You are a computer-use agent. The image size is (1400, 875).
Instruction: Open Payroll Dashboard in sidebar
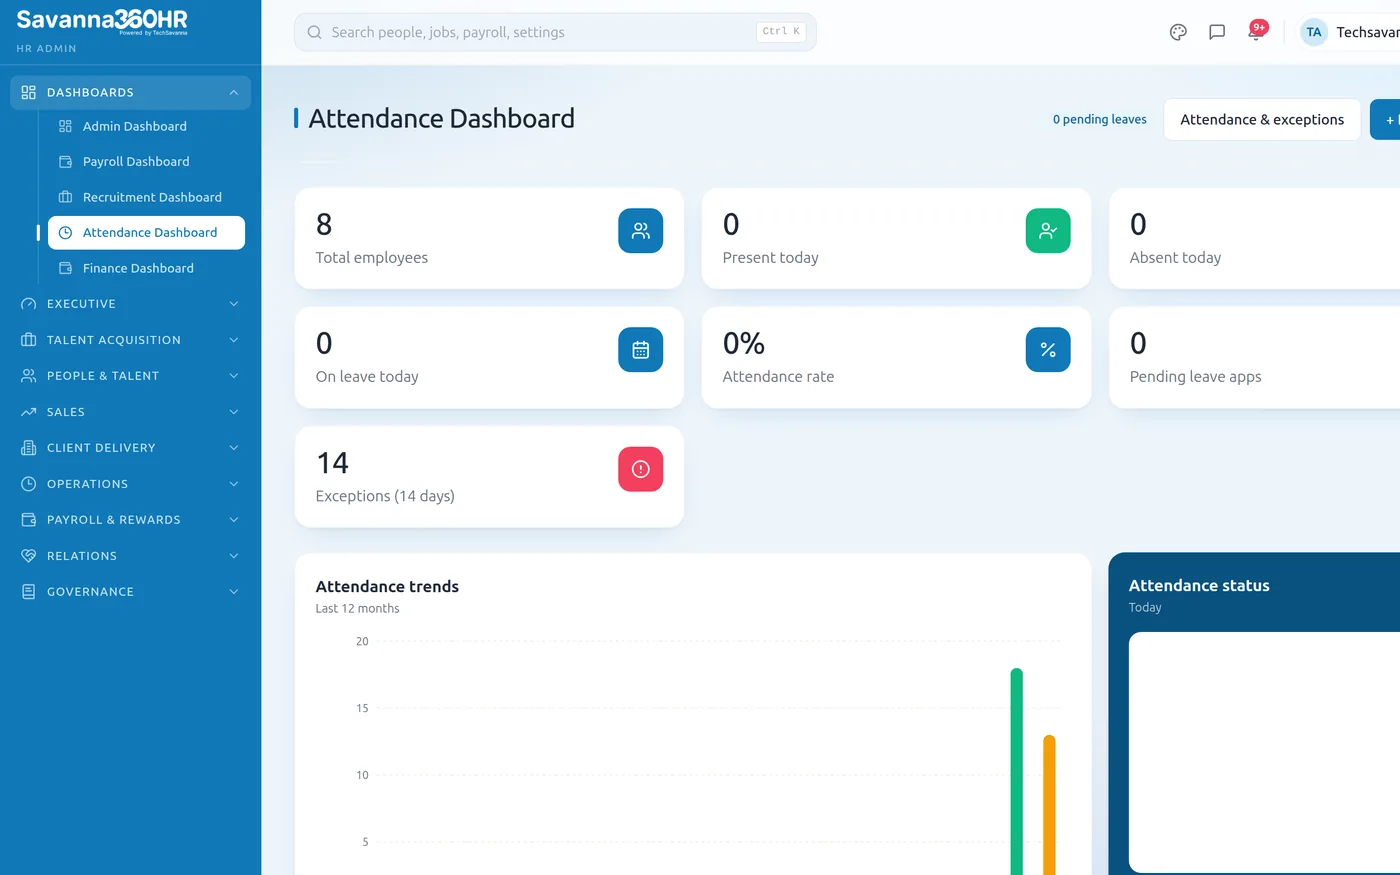click(146, 161)
